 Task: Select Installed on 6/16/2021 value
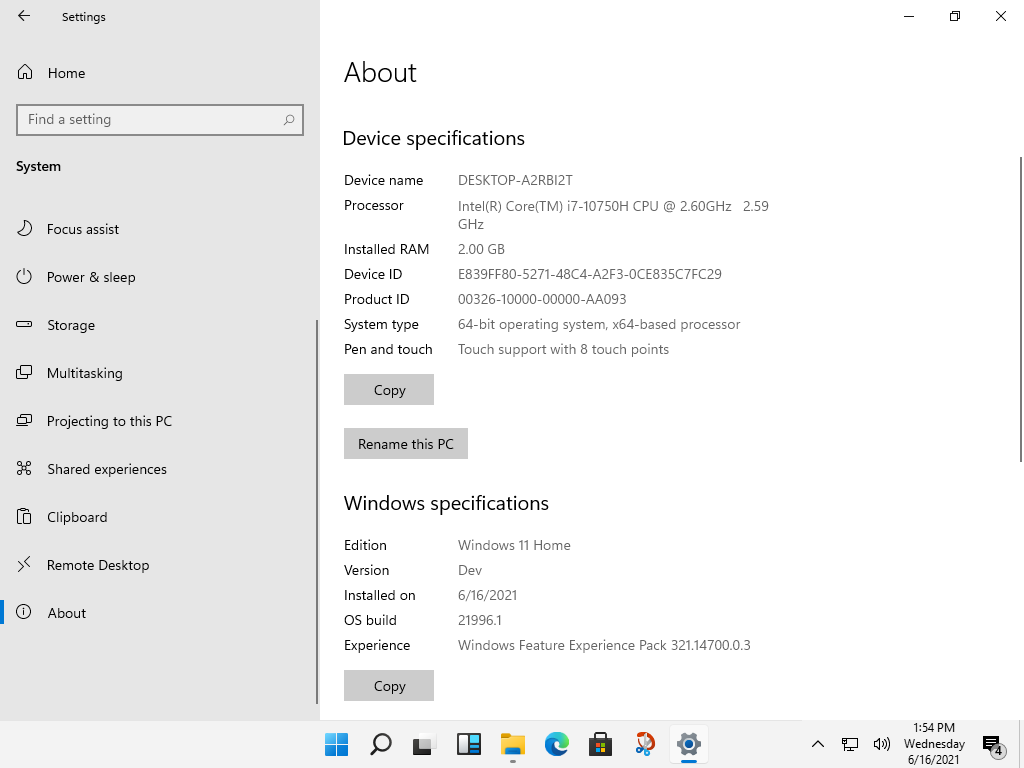pos(487,596)
